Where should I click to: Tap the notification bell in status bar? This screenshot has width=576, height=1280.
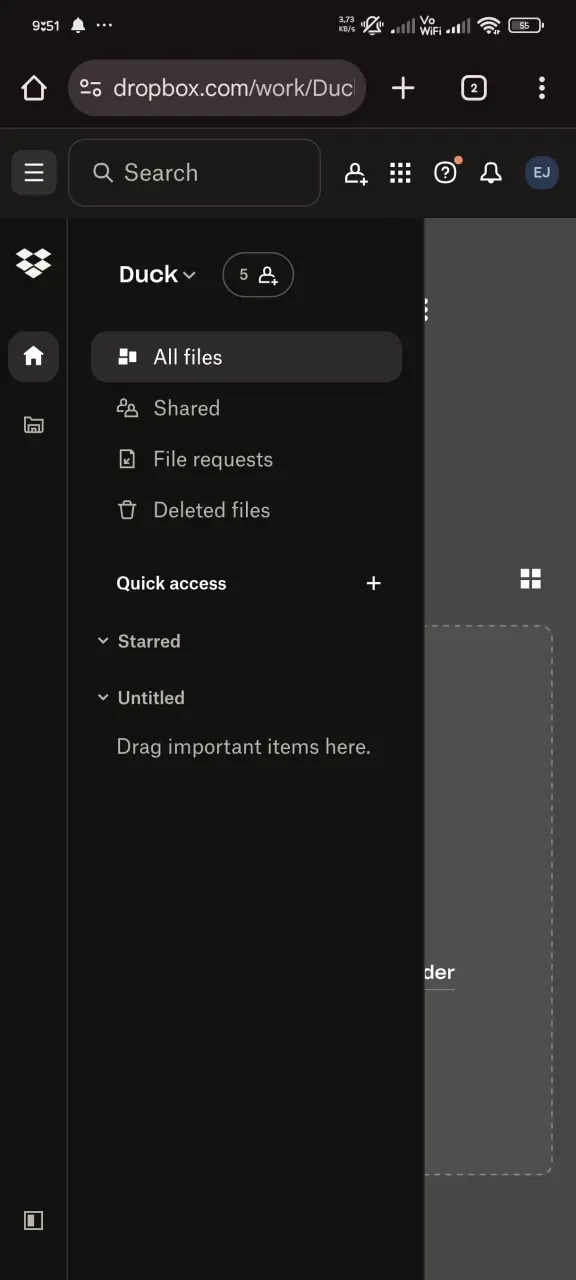point(78,25)
